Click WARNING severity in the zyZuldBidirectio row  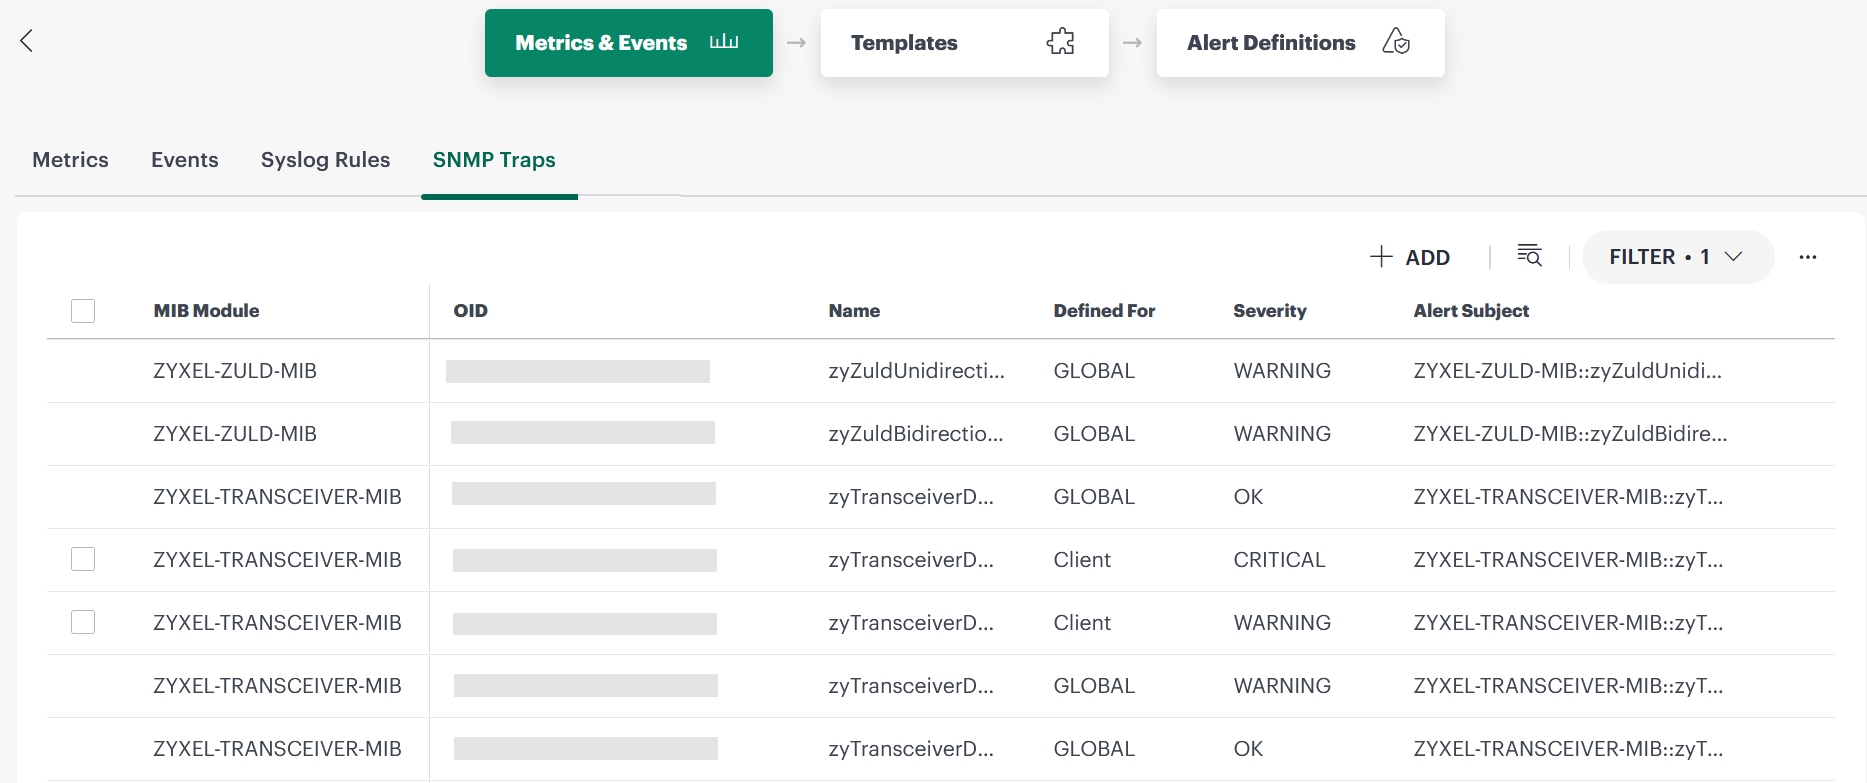point(1282,434)
